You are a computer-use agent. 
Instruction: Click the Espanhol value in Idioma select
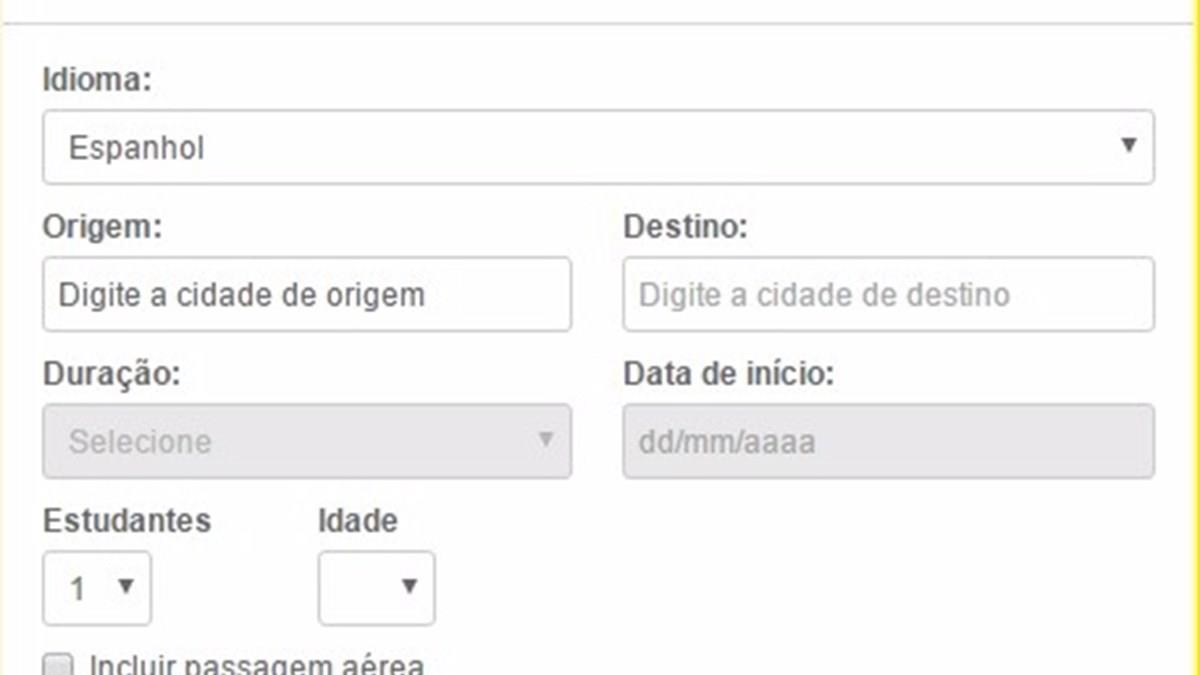(x=137, y=148)
